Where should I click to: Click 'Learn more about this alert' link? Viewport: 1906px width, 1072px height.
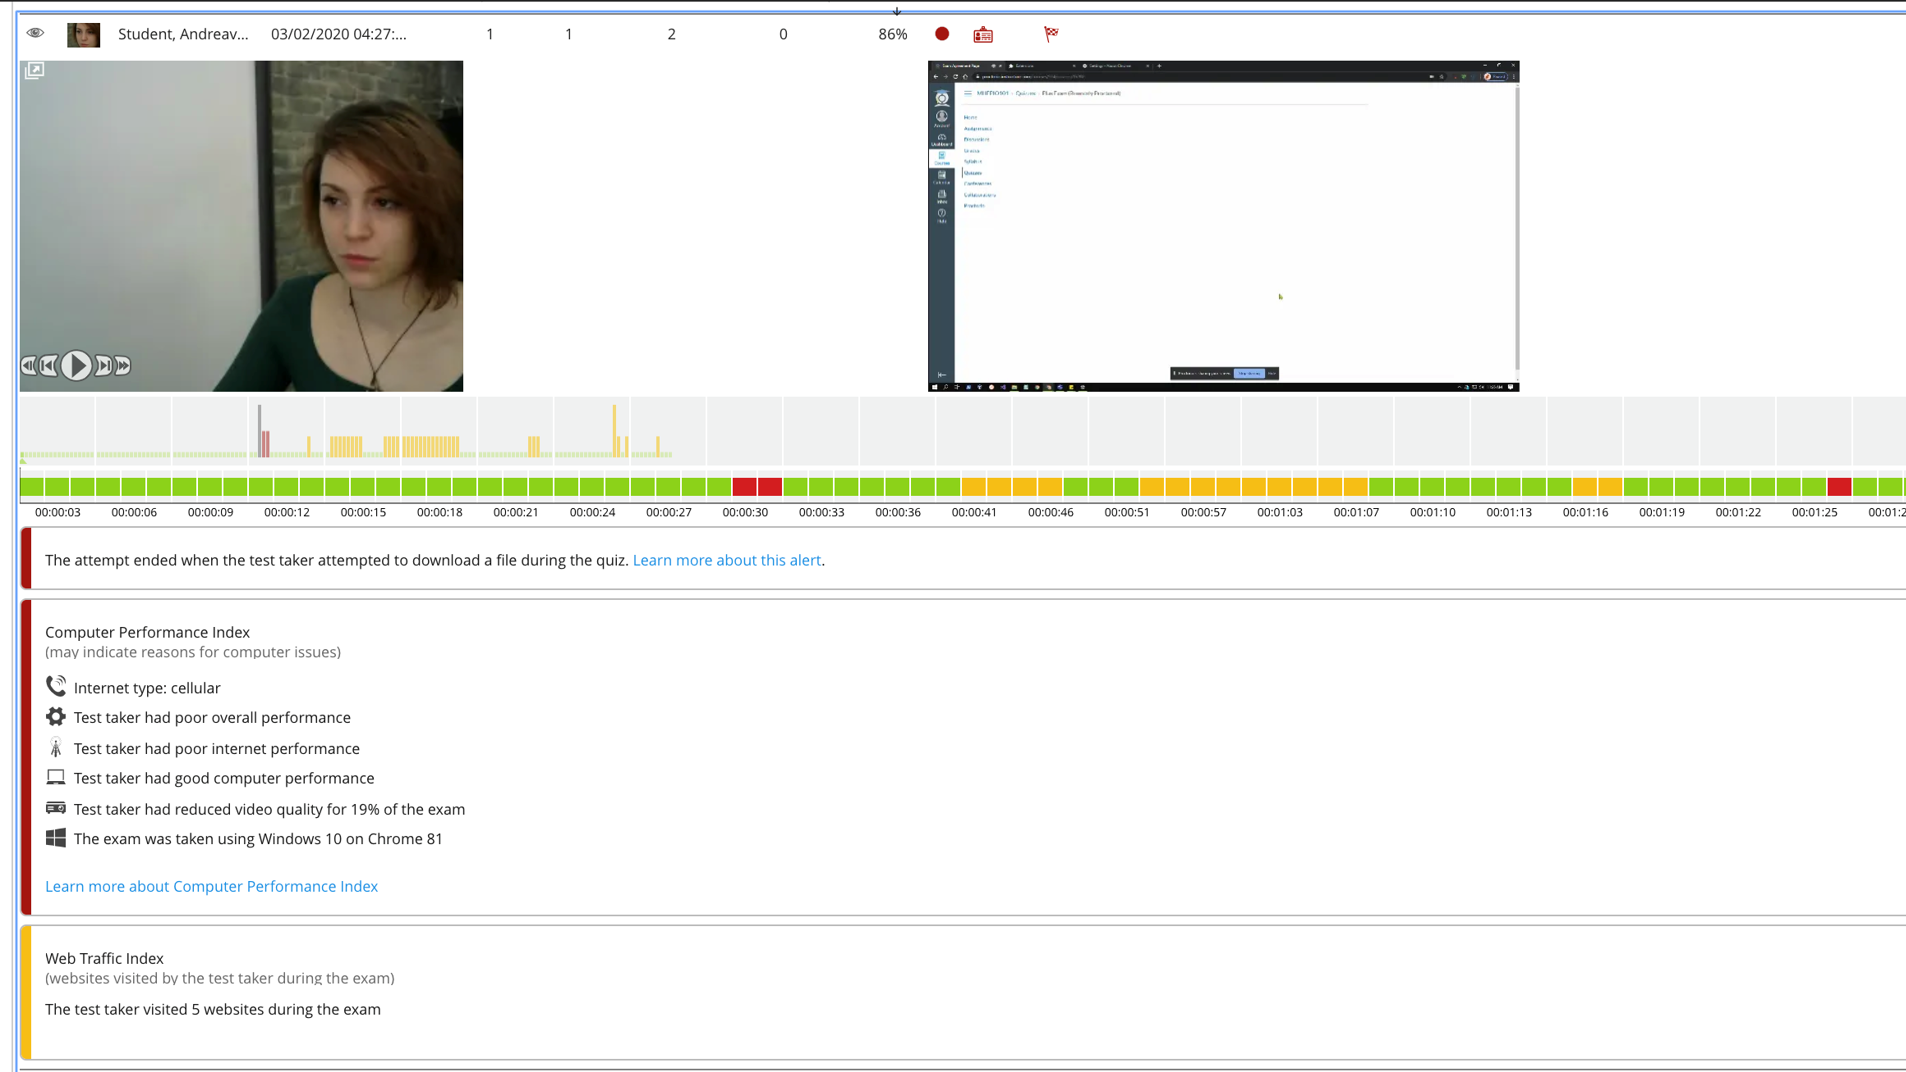[726, 560]
